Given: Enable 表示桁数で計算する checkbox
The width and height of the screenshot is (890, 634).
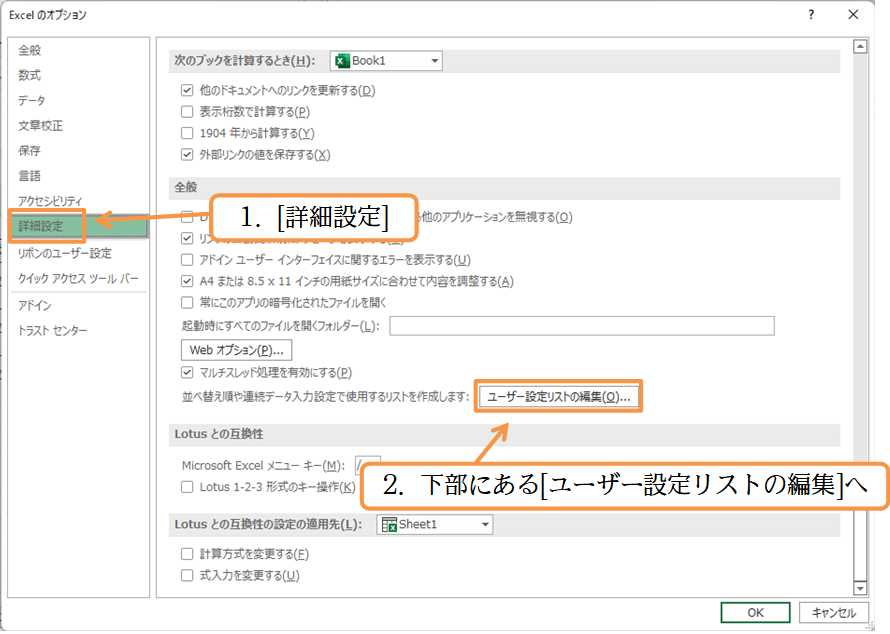Looking at the screenshot, I should tap(187, 112).
